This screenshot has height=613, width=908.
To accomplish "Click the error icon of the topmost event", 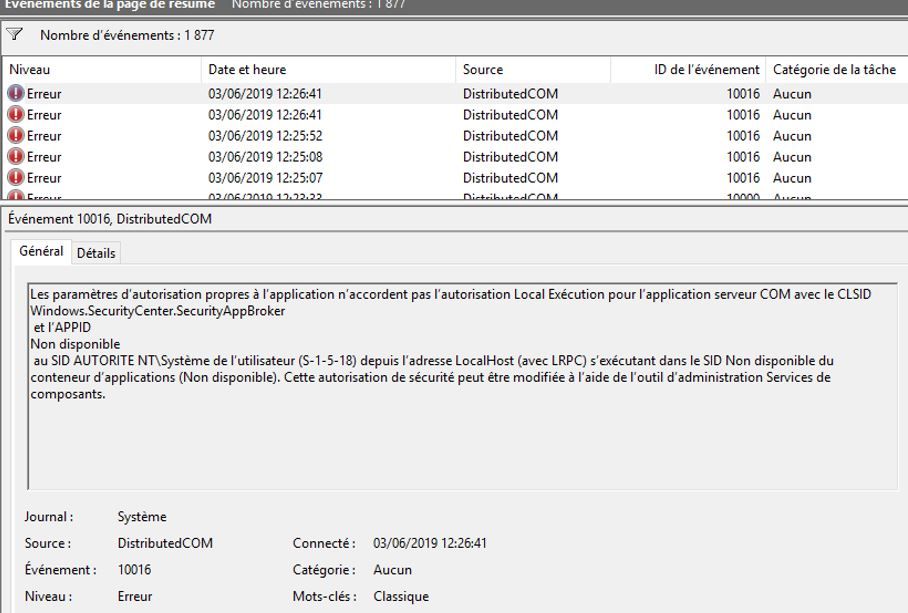I will (16, 94).
